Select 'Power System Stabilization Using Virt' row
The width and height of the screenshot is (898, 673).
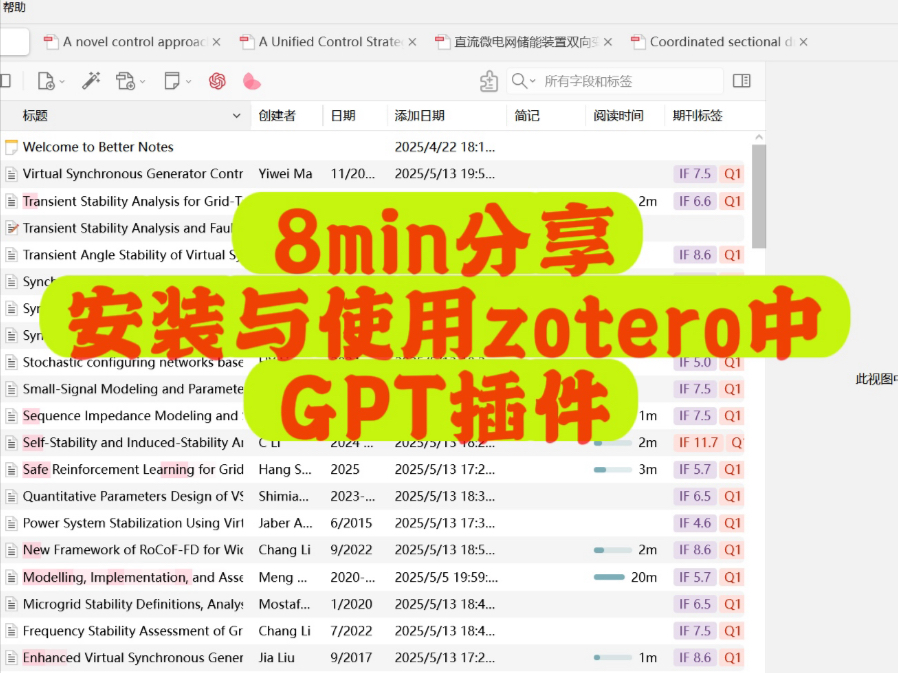point(372,524)
